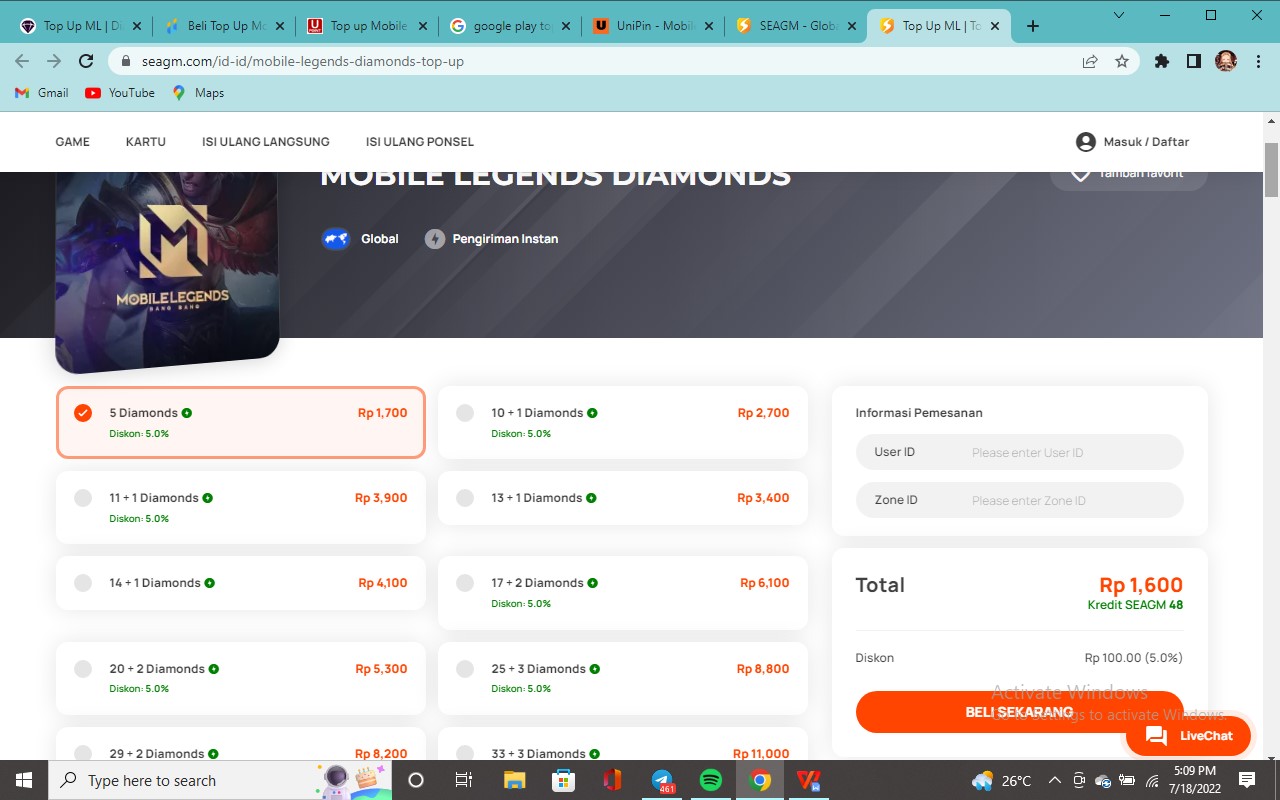Image resolution: width=1280 pixels, height=800 pixels.
Task: Click the share page icon in address bar
Action: point(1090,61)
